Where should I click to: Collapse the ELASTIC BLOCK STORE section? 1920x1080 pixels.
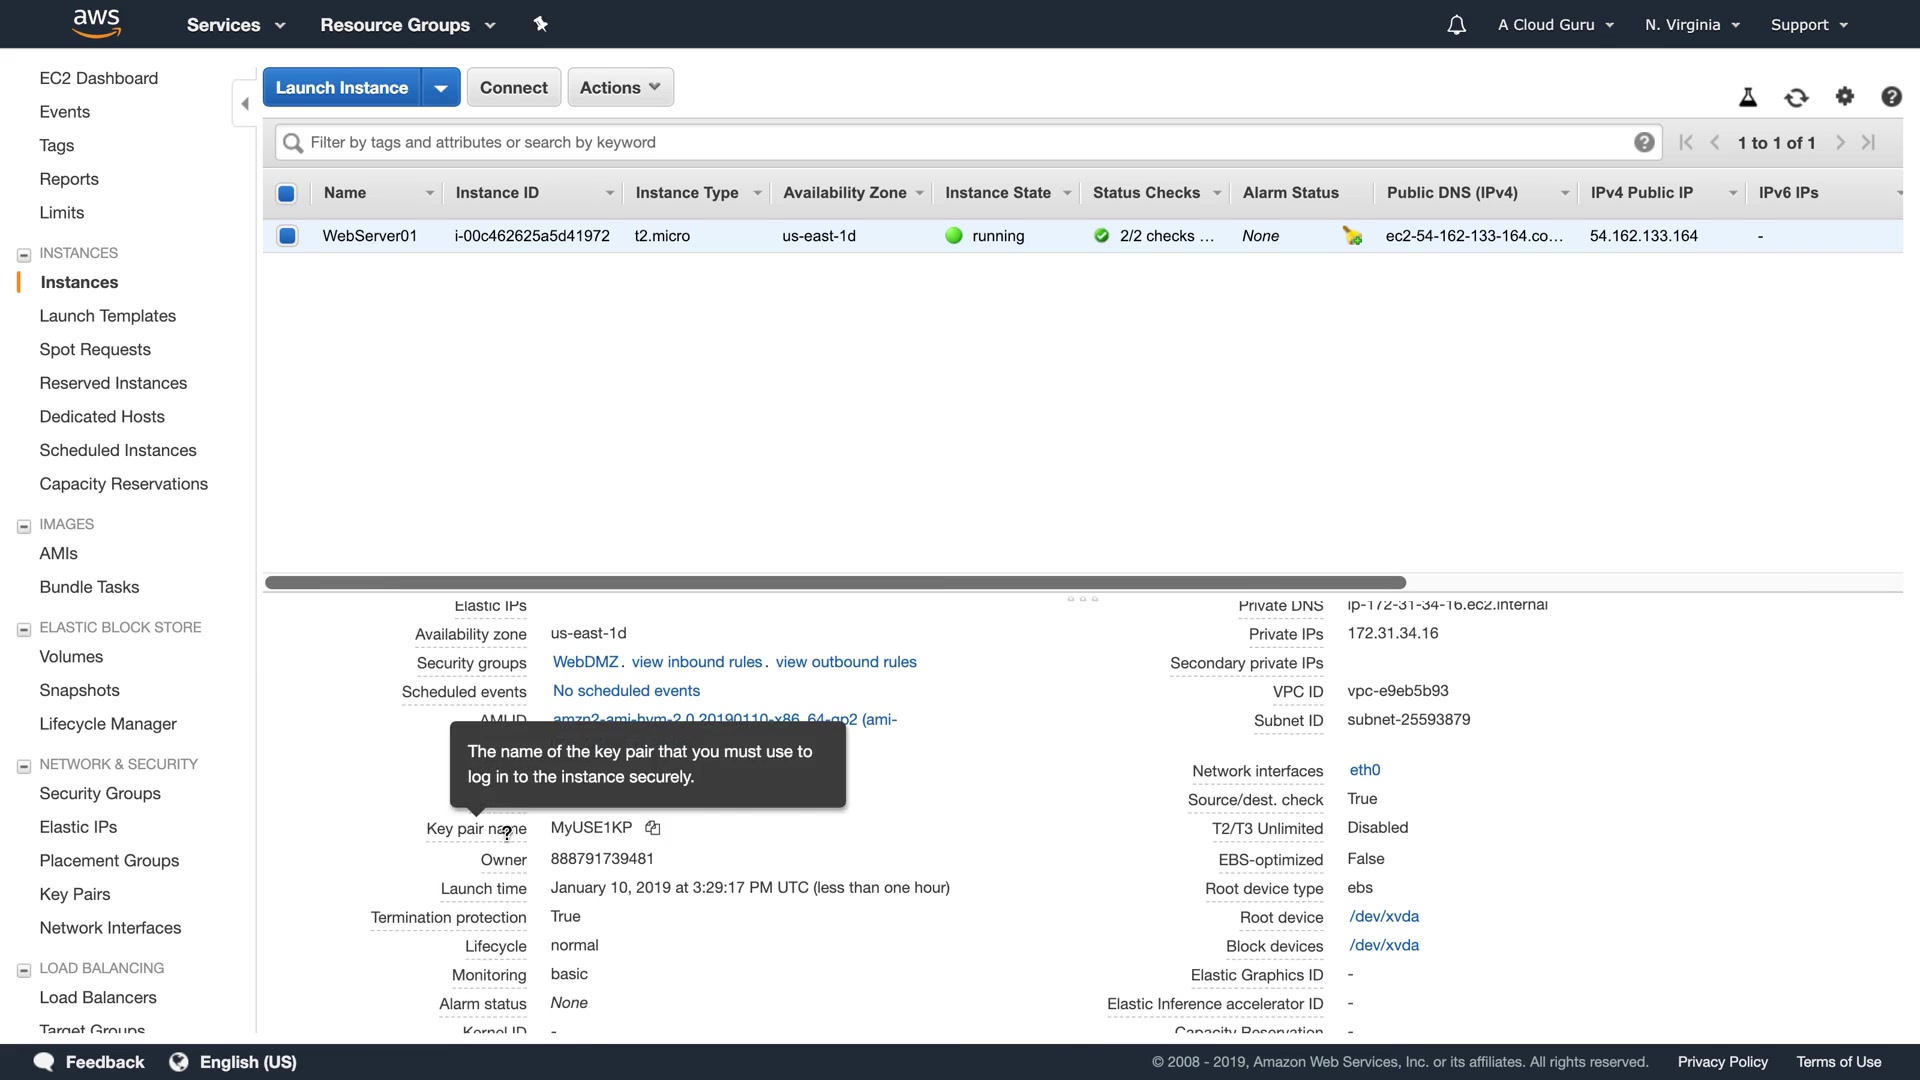click(24, 629)
